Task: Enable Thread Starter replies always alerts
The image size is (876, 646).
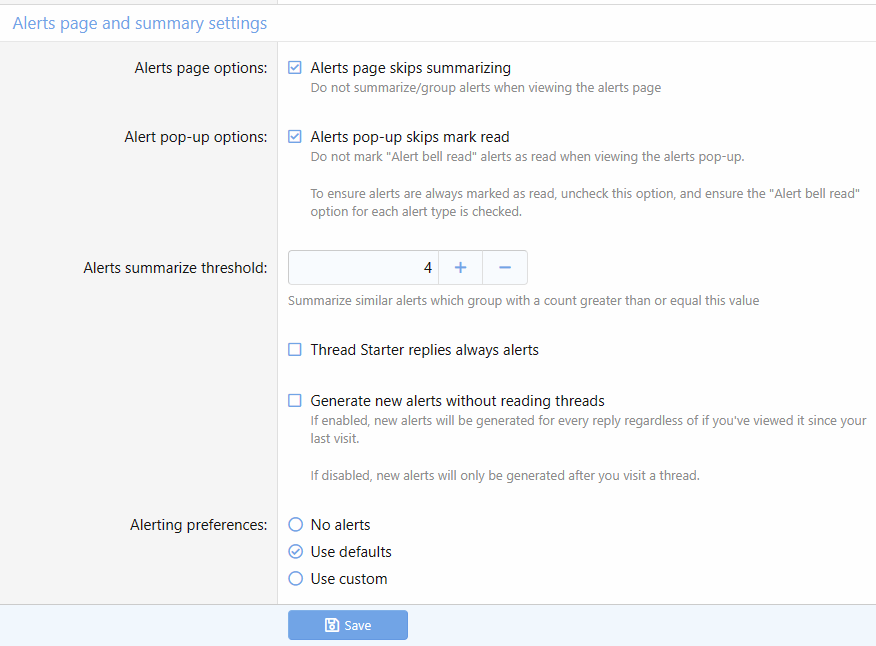Action: tap(295, 350)
